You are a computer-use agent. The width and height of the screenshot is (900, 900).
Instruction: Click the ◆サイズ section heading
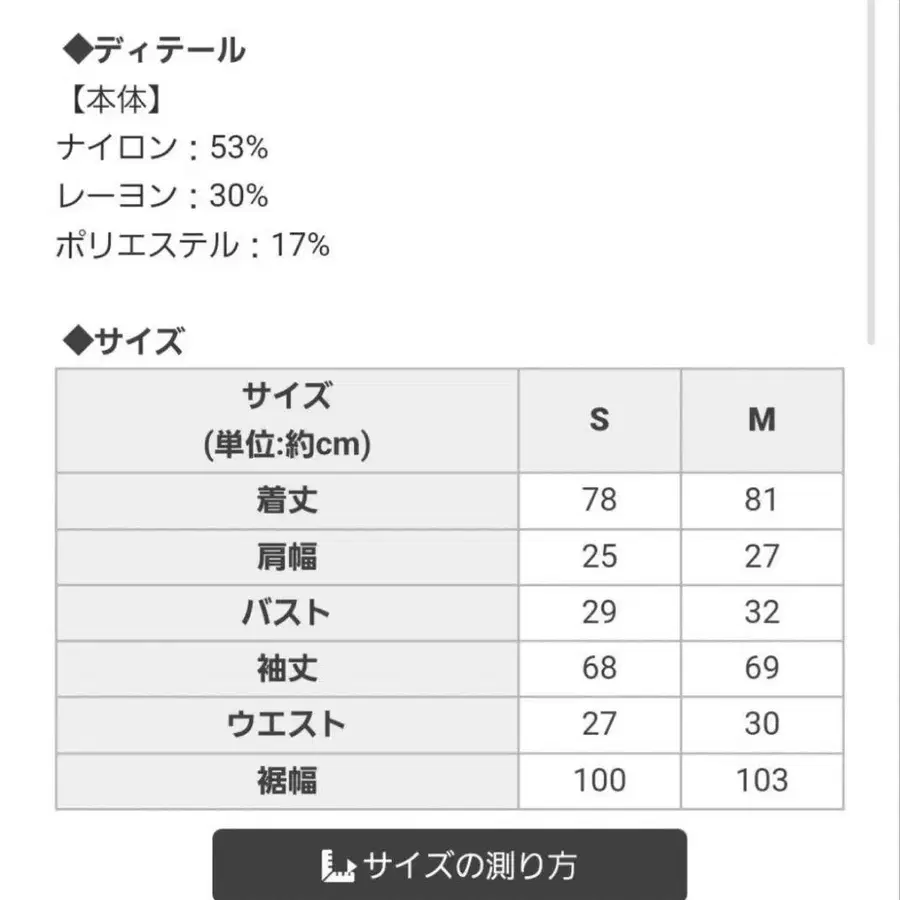[x=123, y=343]
